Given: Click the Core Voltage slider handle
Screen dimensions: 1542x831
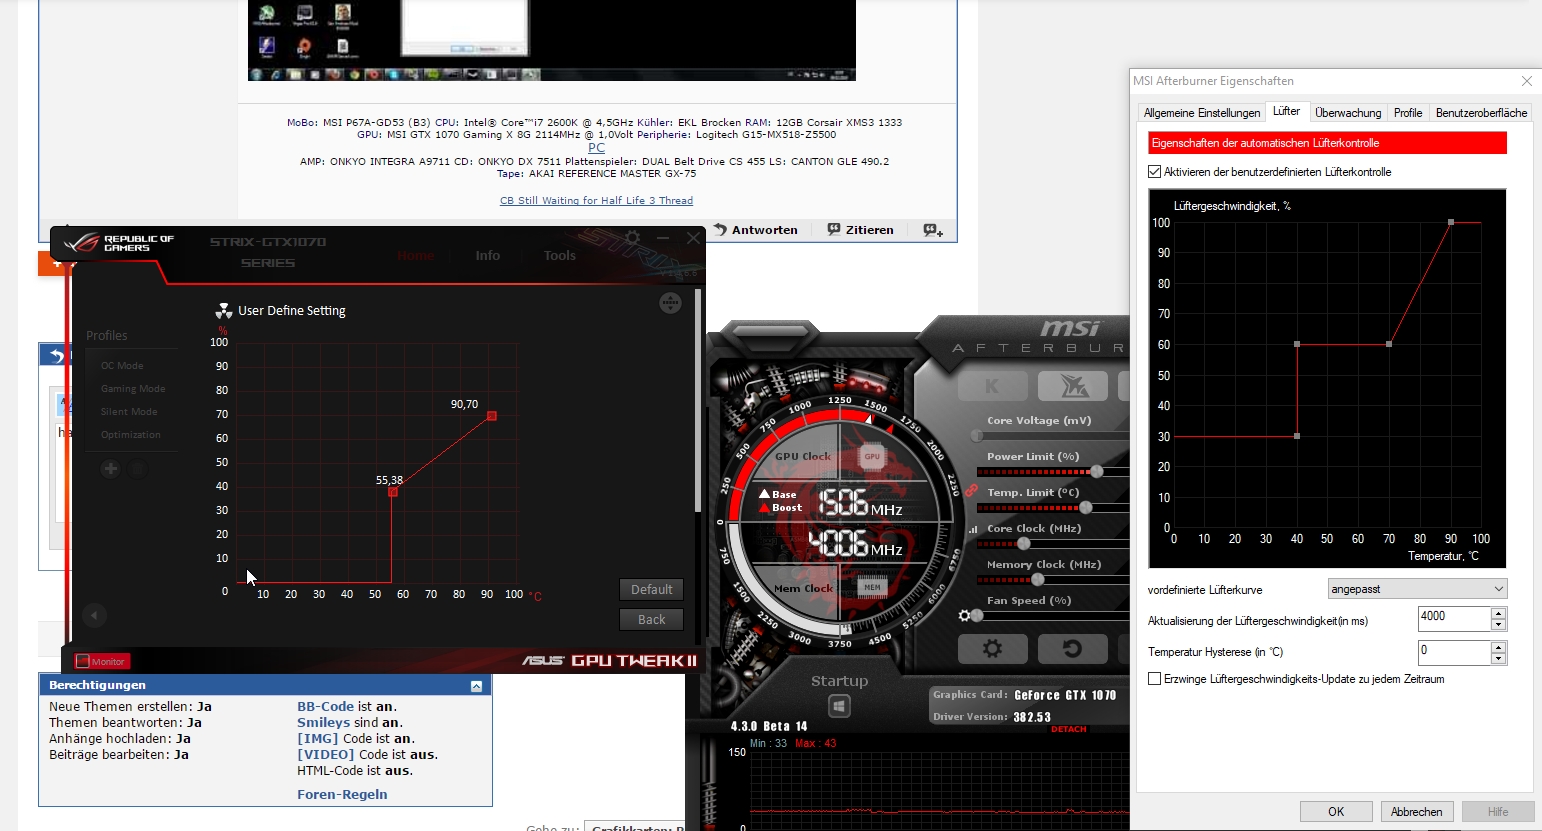Looking at the screenshot, I should pos(977,435).
